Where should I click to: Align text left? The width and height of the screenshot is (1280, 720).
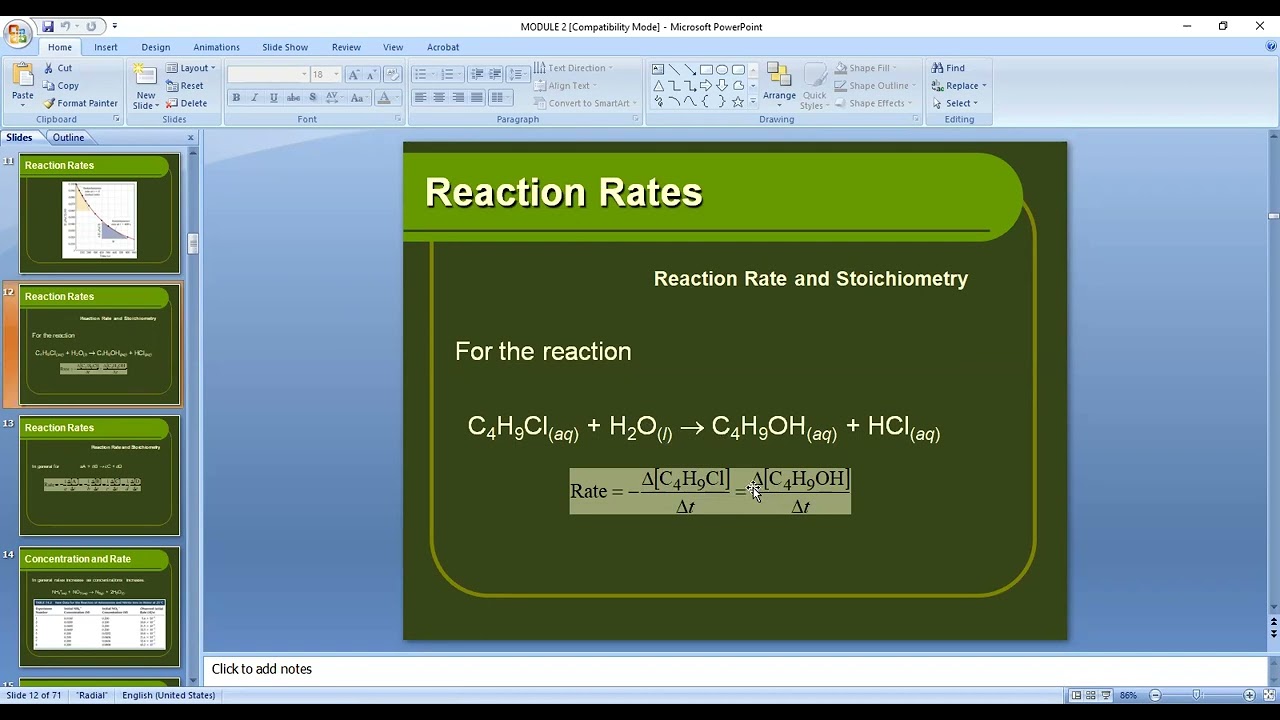420,98
